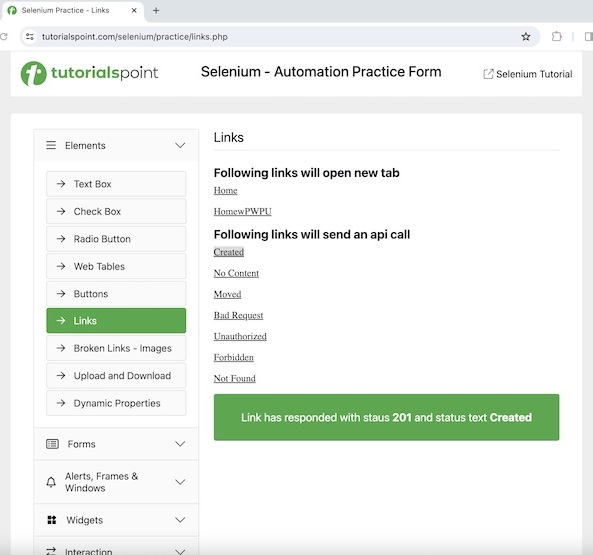Click the Created api link

[228, 252]
